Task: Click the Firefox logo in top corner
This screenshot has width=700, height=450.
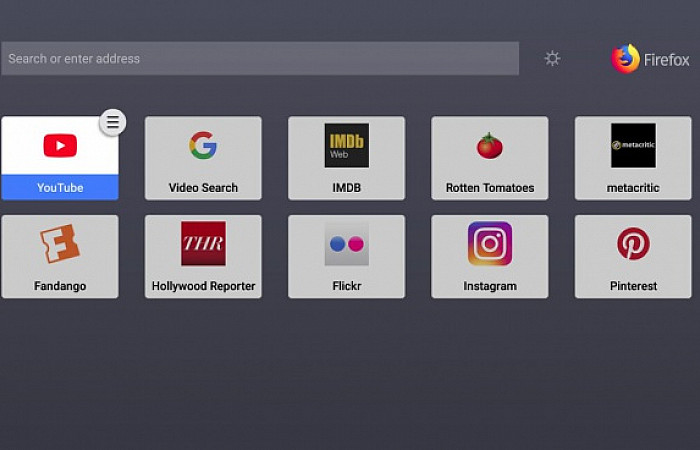Action: click(626, 59)
